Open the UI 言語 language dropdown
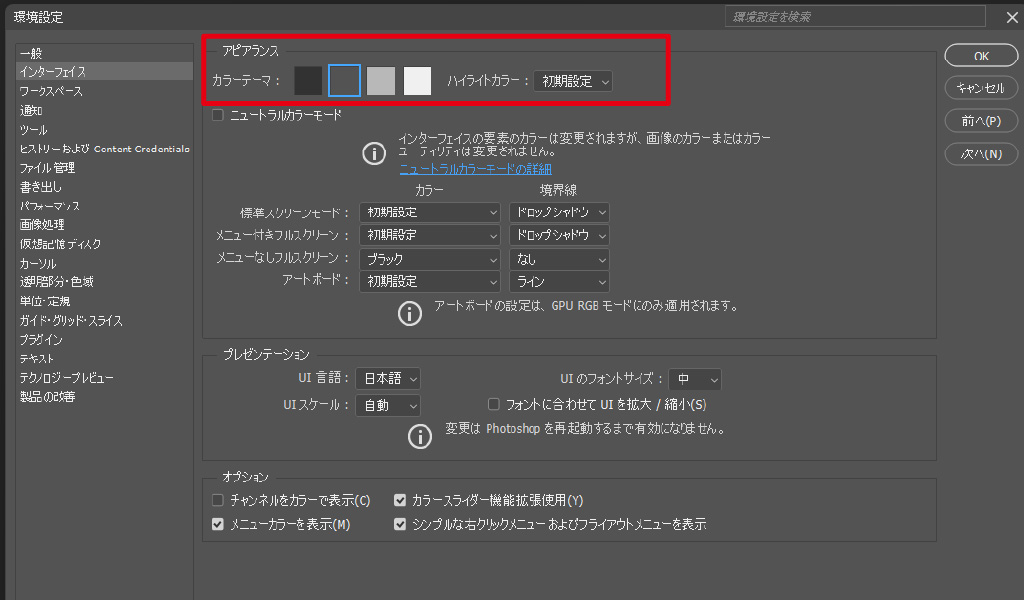The width and height of the screenshot is (1024, 600). [388, 379]
